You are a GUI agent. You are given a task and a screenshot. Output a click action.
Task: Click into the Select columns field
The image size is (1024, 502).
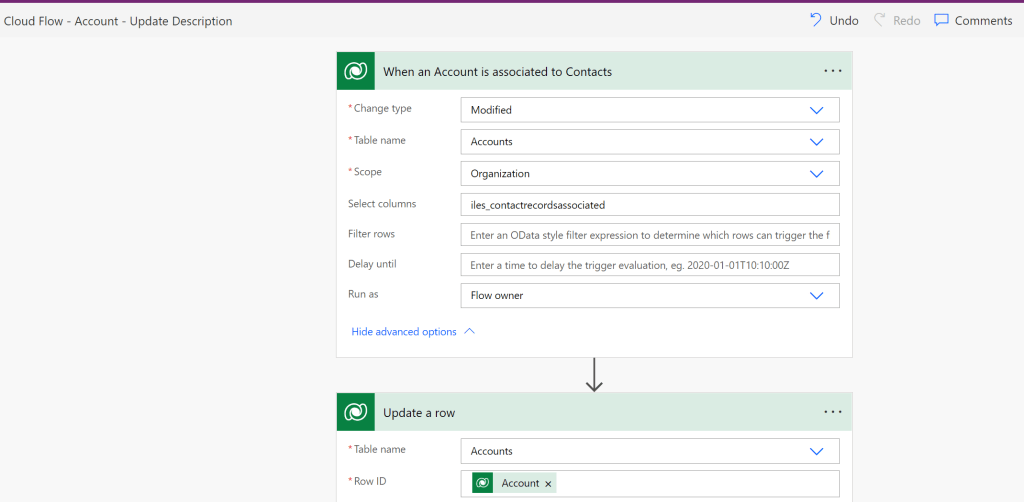(x=649, y=205)
